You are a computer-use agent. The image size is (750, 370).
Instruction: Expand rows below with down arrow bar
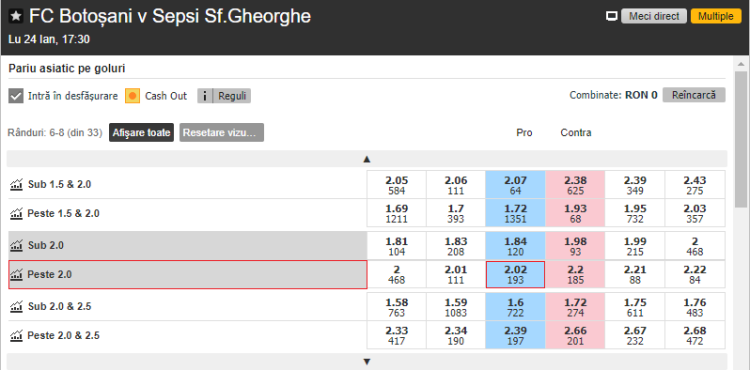tap(367, 361)
